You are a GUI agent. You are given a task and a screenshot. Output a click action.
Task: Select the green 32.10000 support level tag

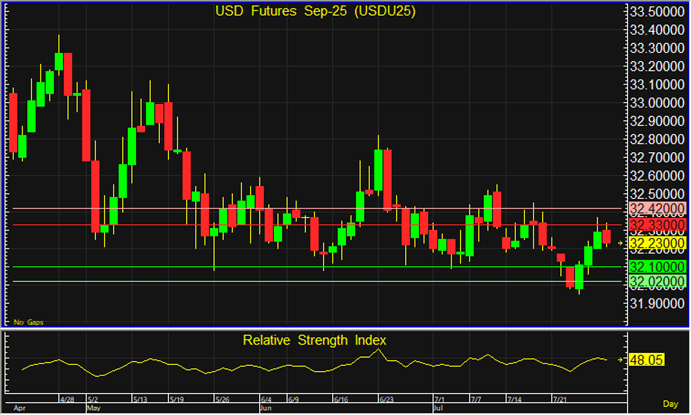pyautogui.click(x=656, y=267)
